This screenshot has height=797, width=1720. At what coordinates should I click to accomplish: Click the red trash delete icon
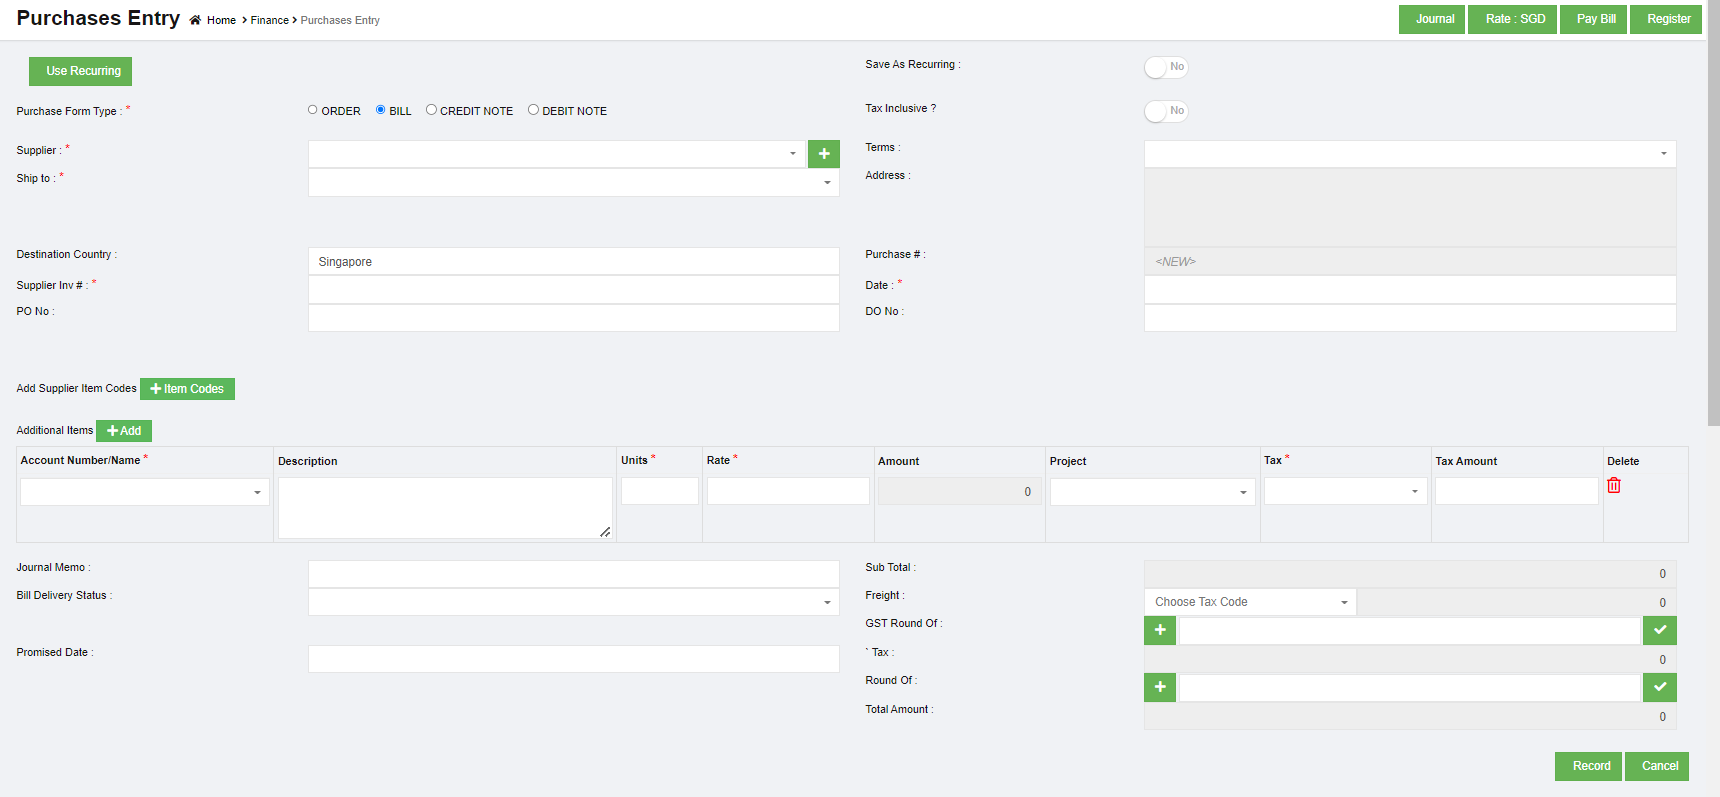point(1614,485)
